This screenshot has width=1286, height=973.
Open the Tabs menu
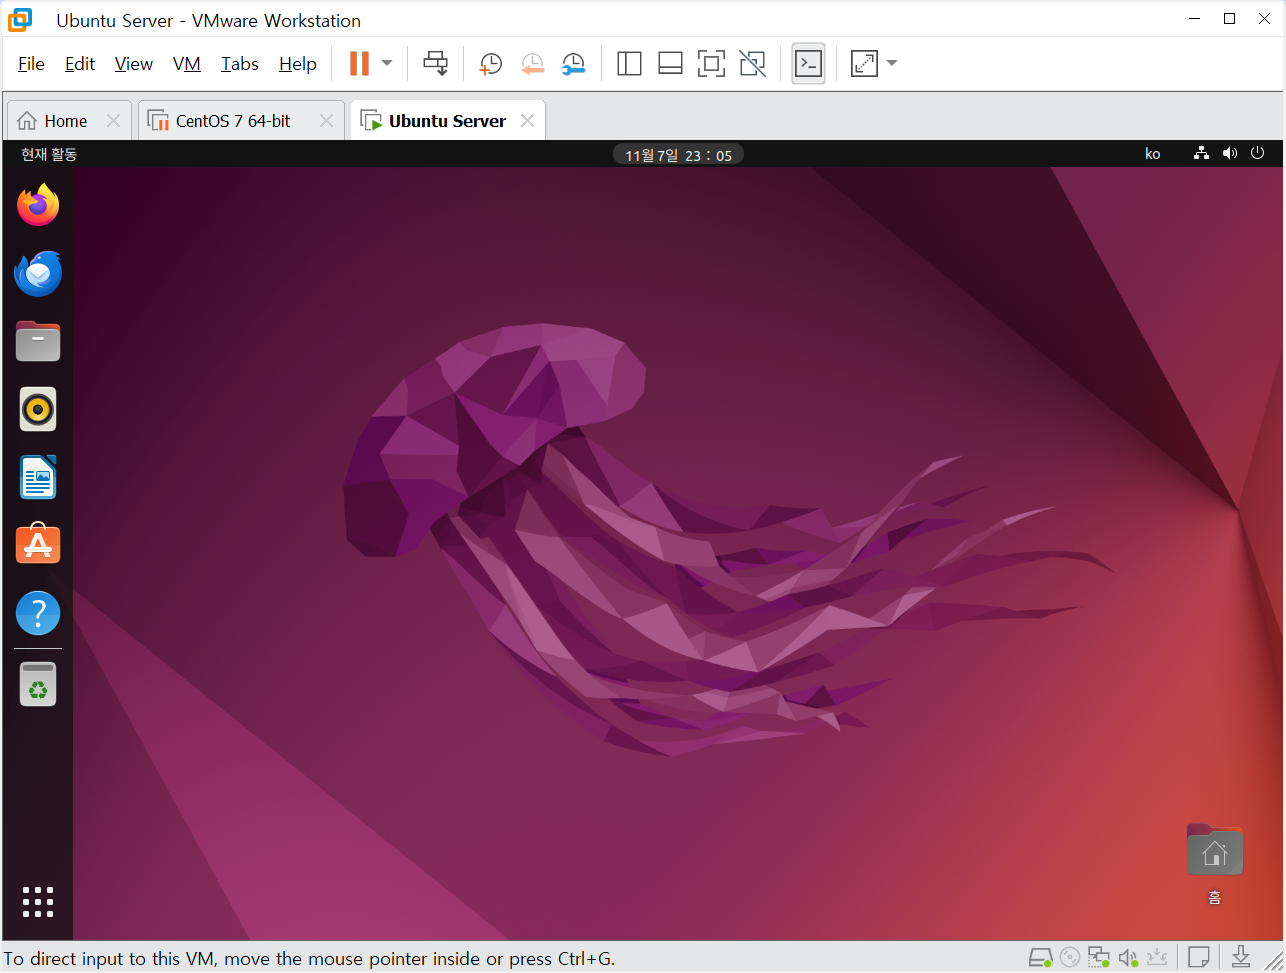pyautogui.click(x=240, y=64)
